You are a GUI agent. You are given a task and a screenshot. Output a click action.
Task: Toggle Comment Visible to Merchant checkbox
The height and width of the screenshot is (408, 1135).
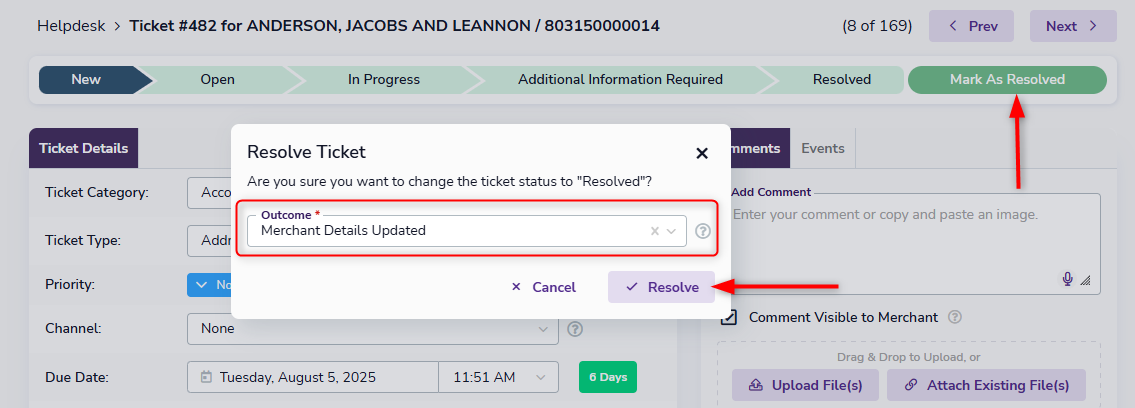click(x=730, y=317)
